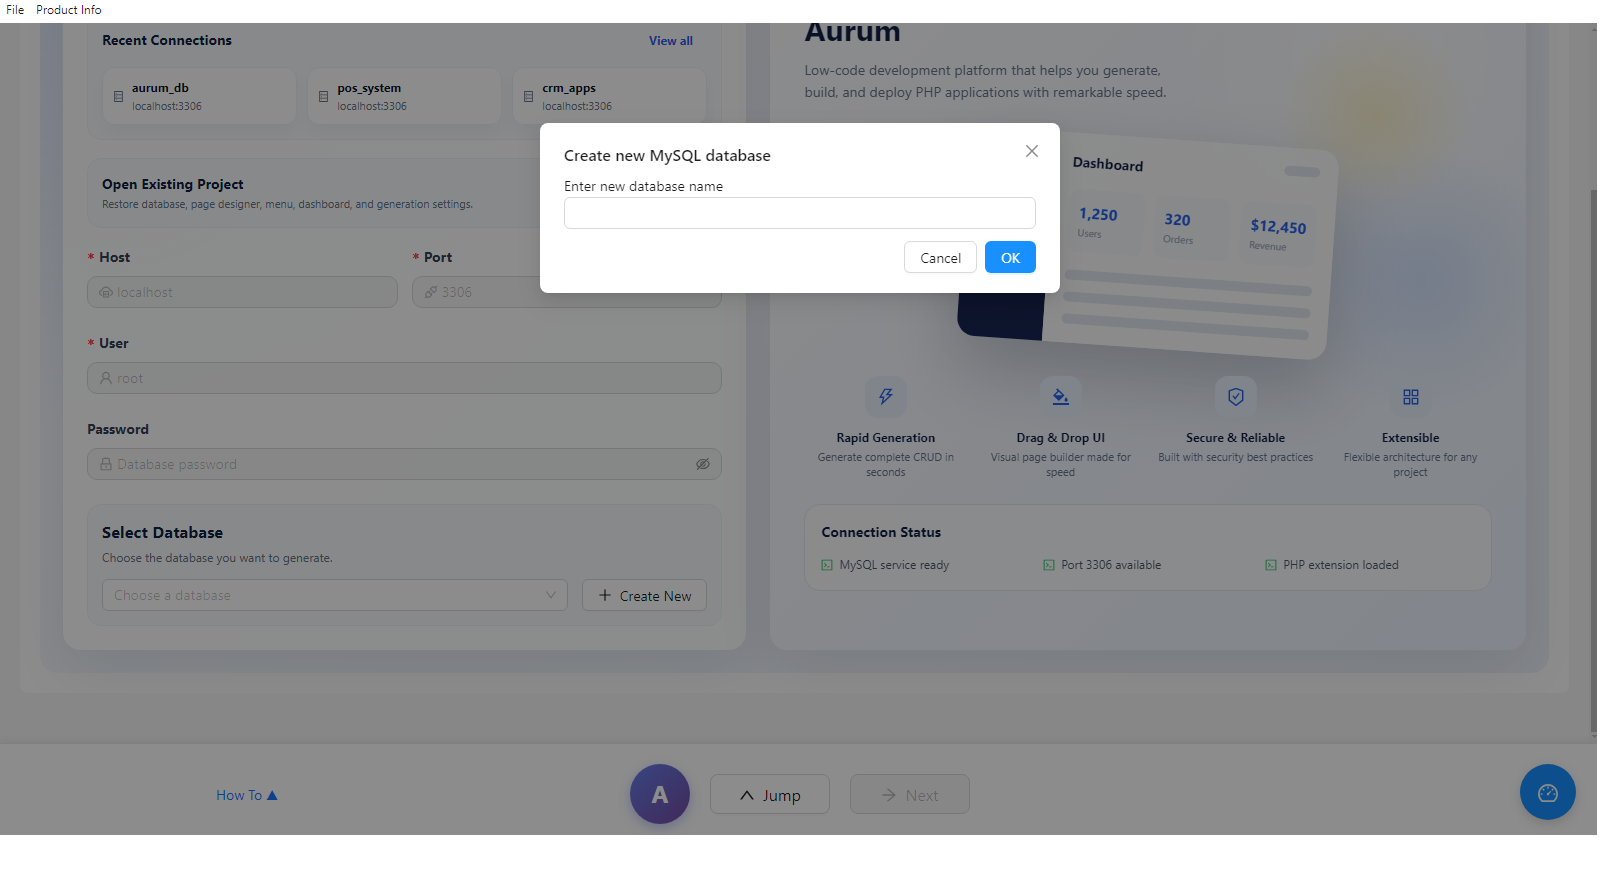This screenshot has width=1600, height=872.
Task: Click the Port 3306 available status icon
Action: pyautogui.click(x=1049, y=565)
